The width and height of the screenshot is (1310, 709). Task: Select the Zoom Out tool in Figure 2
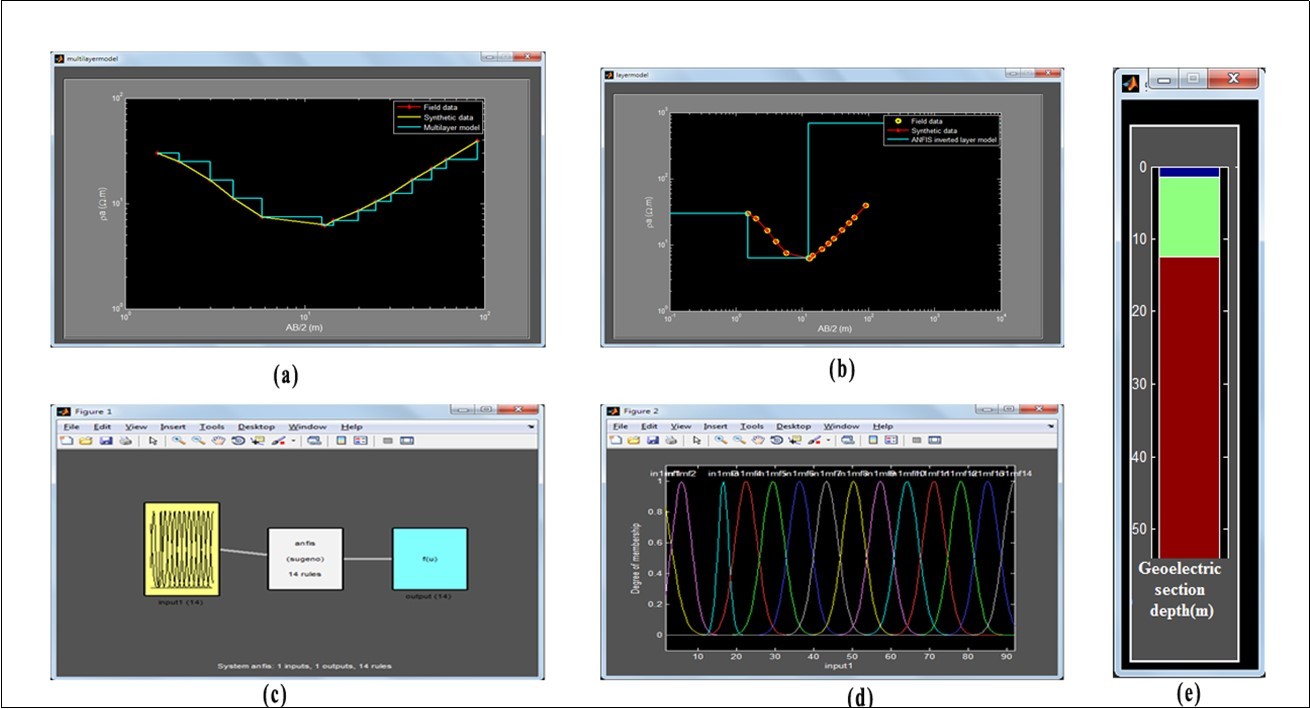tap(738, 441)
